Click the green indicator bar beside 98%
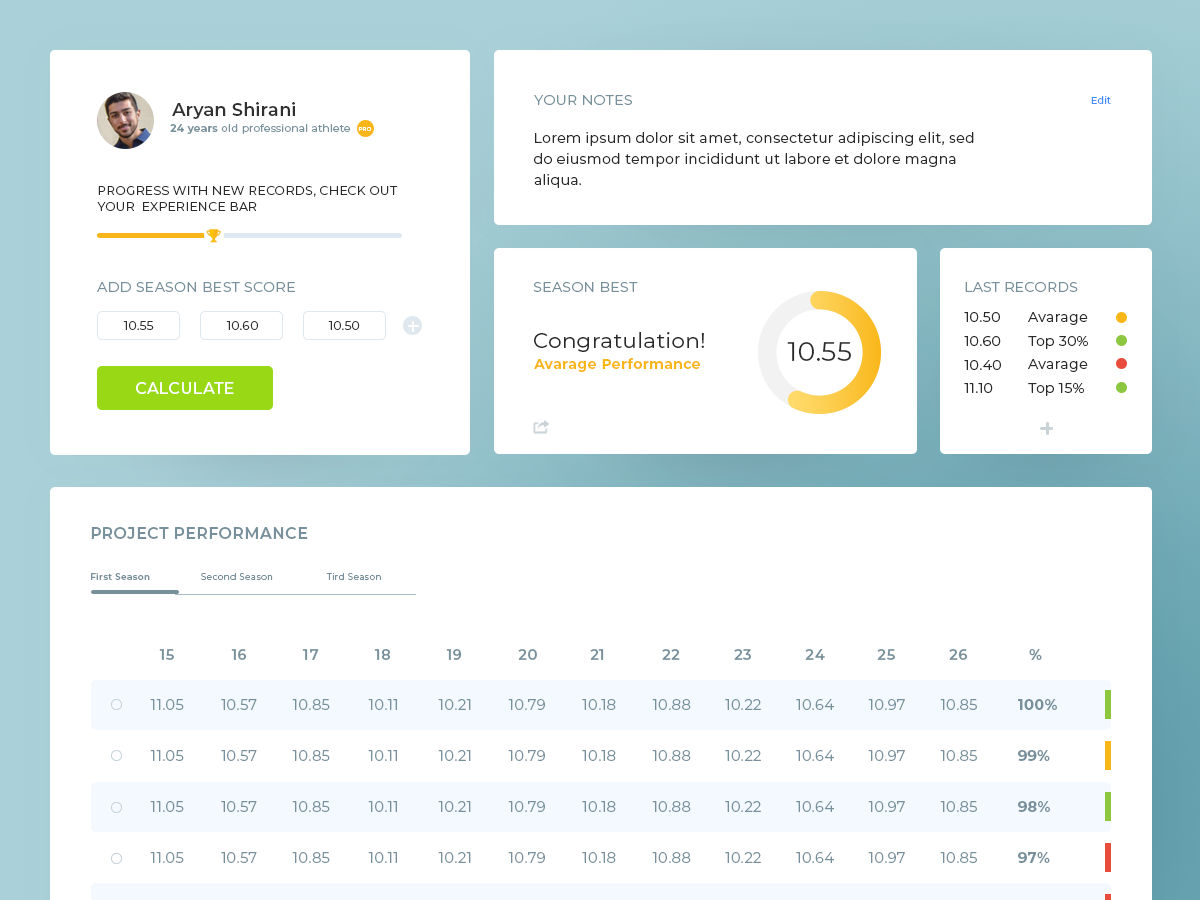Screen dimensions: 1200x900 [1107, 806]
